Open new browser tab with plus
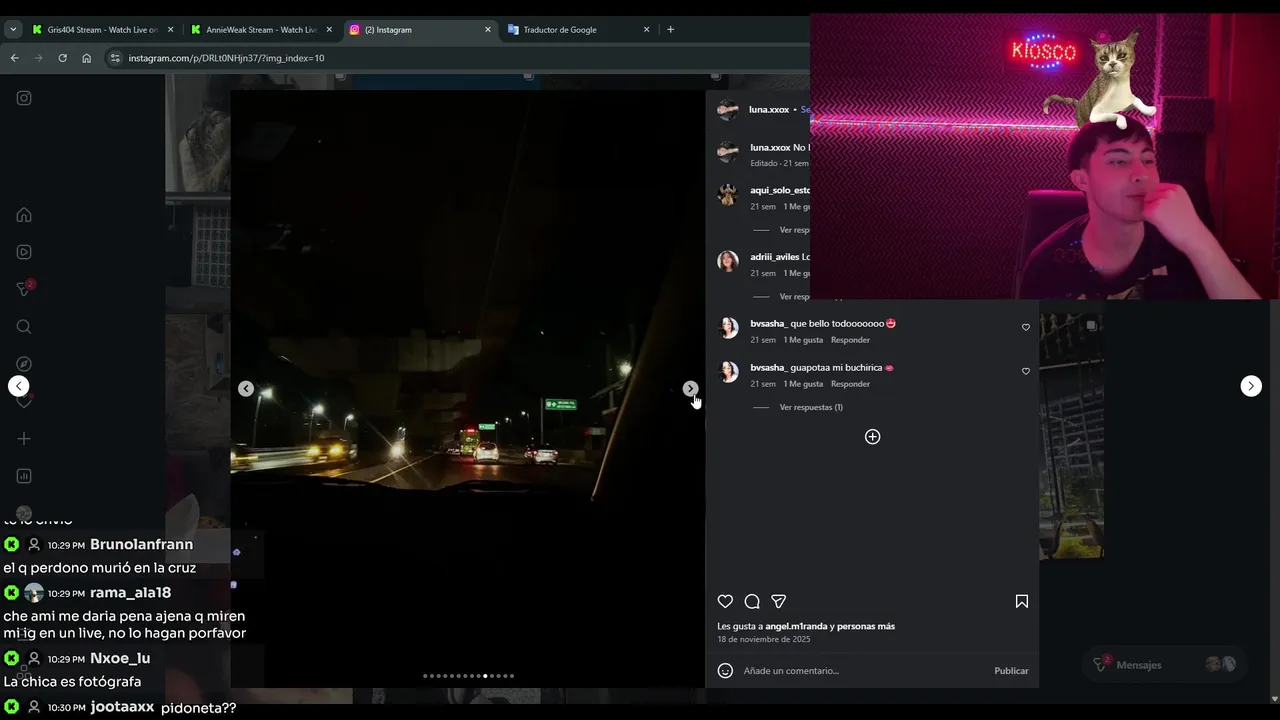1280x720 pixels. click(670, 30)
